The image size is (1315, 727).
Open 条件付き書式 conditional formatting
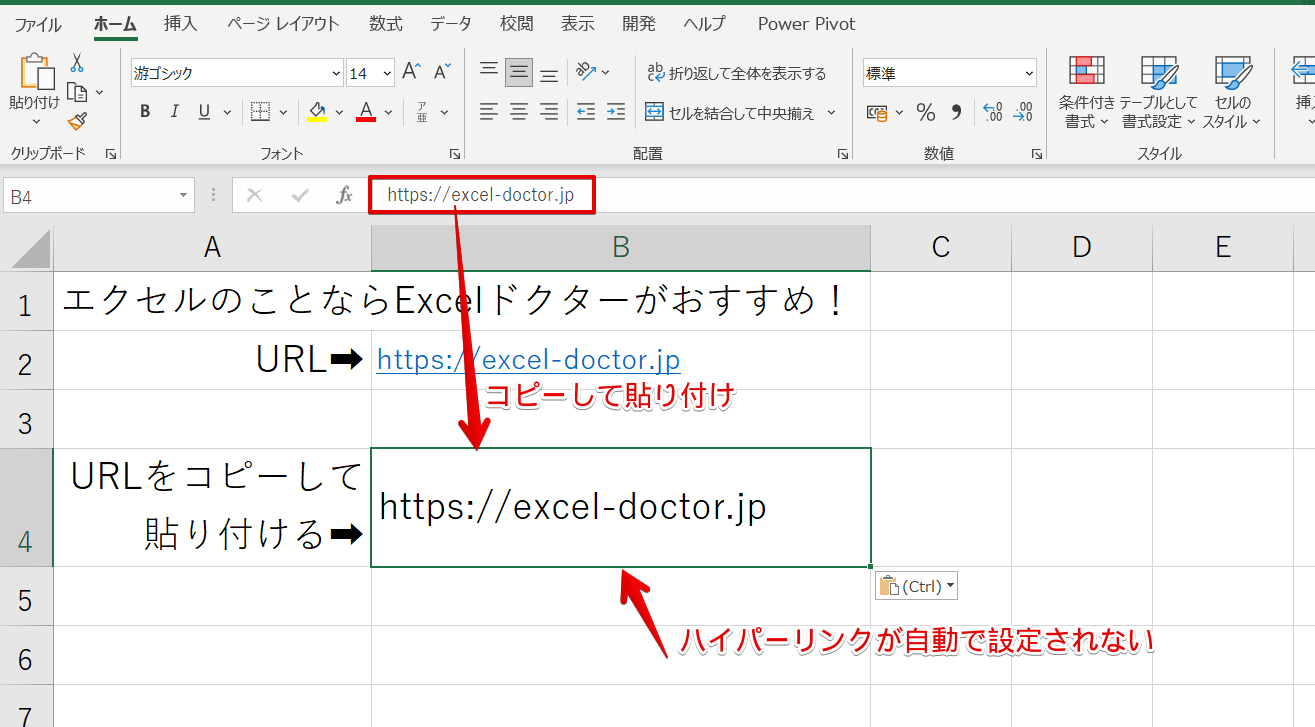pyautogui.click(x=1086, y=92)
